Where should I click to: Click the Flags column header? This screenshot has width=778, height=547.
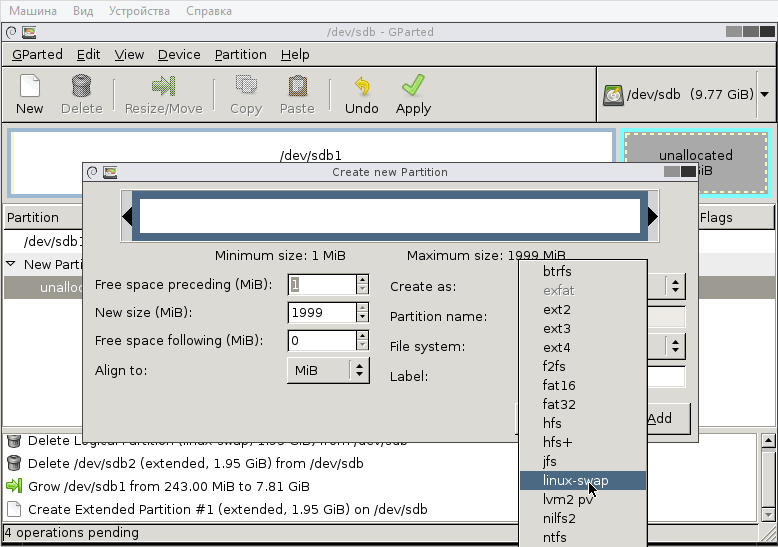(x=736, y=217)
